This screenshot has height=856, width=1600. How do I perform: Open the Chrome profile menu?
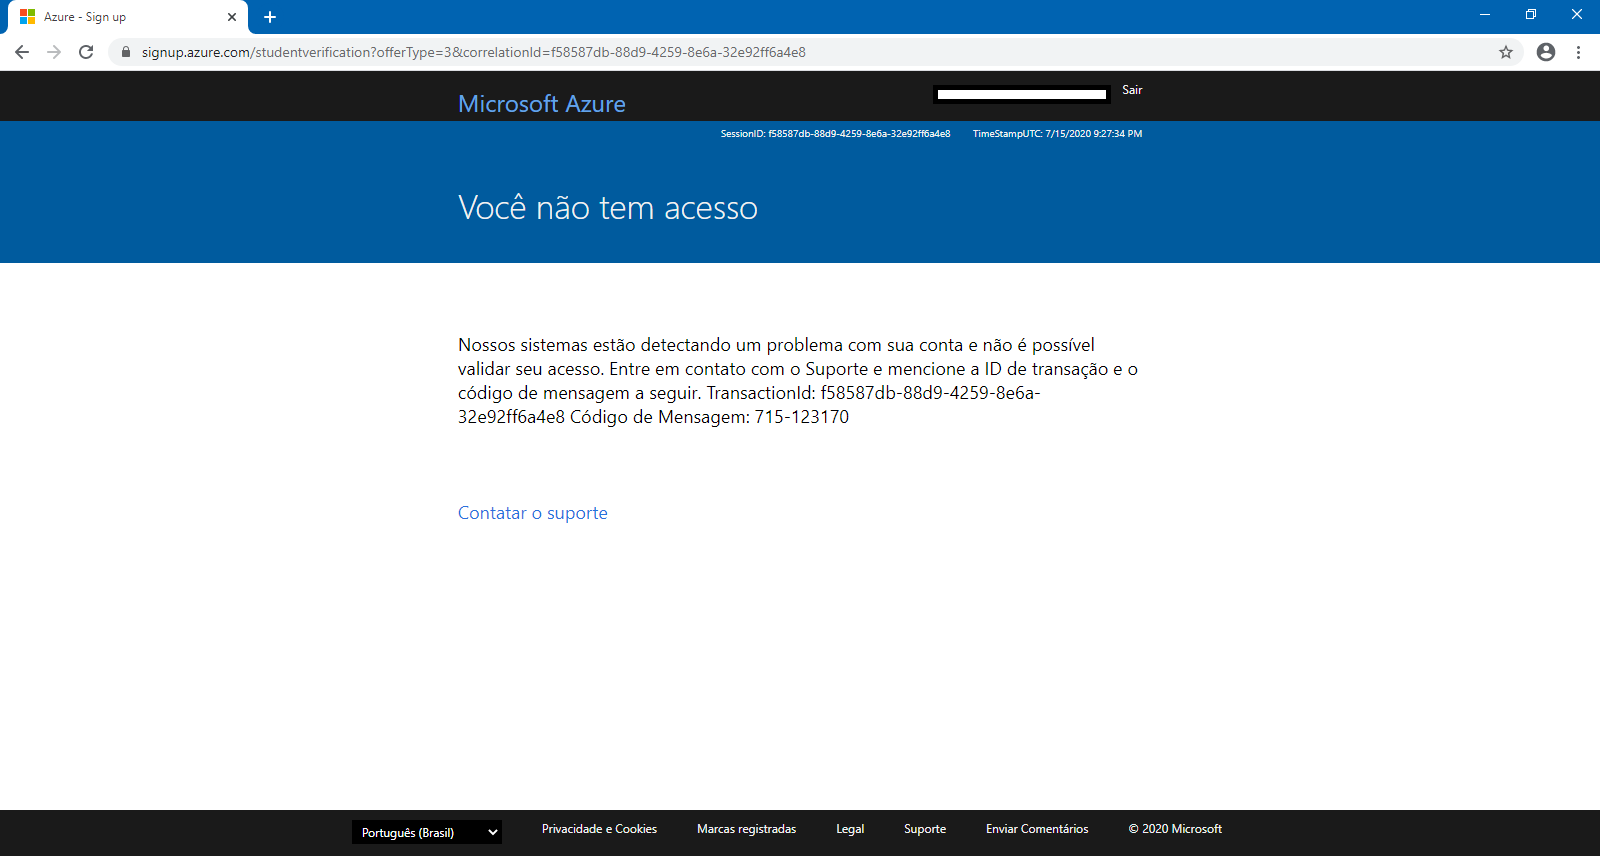pos(1546,52)
